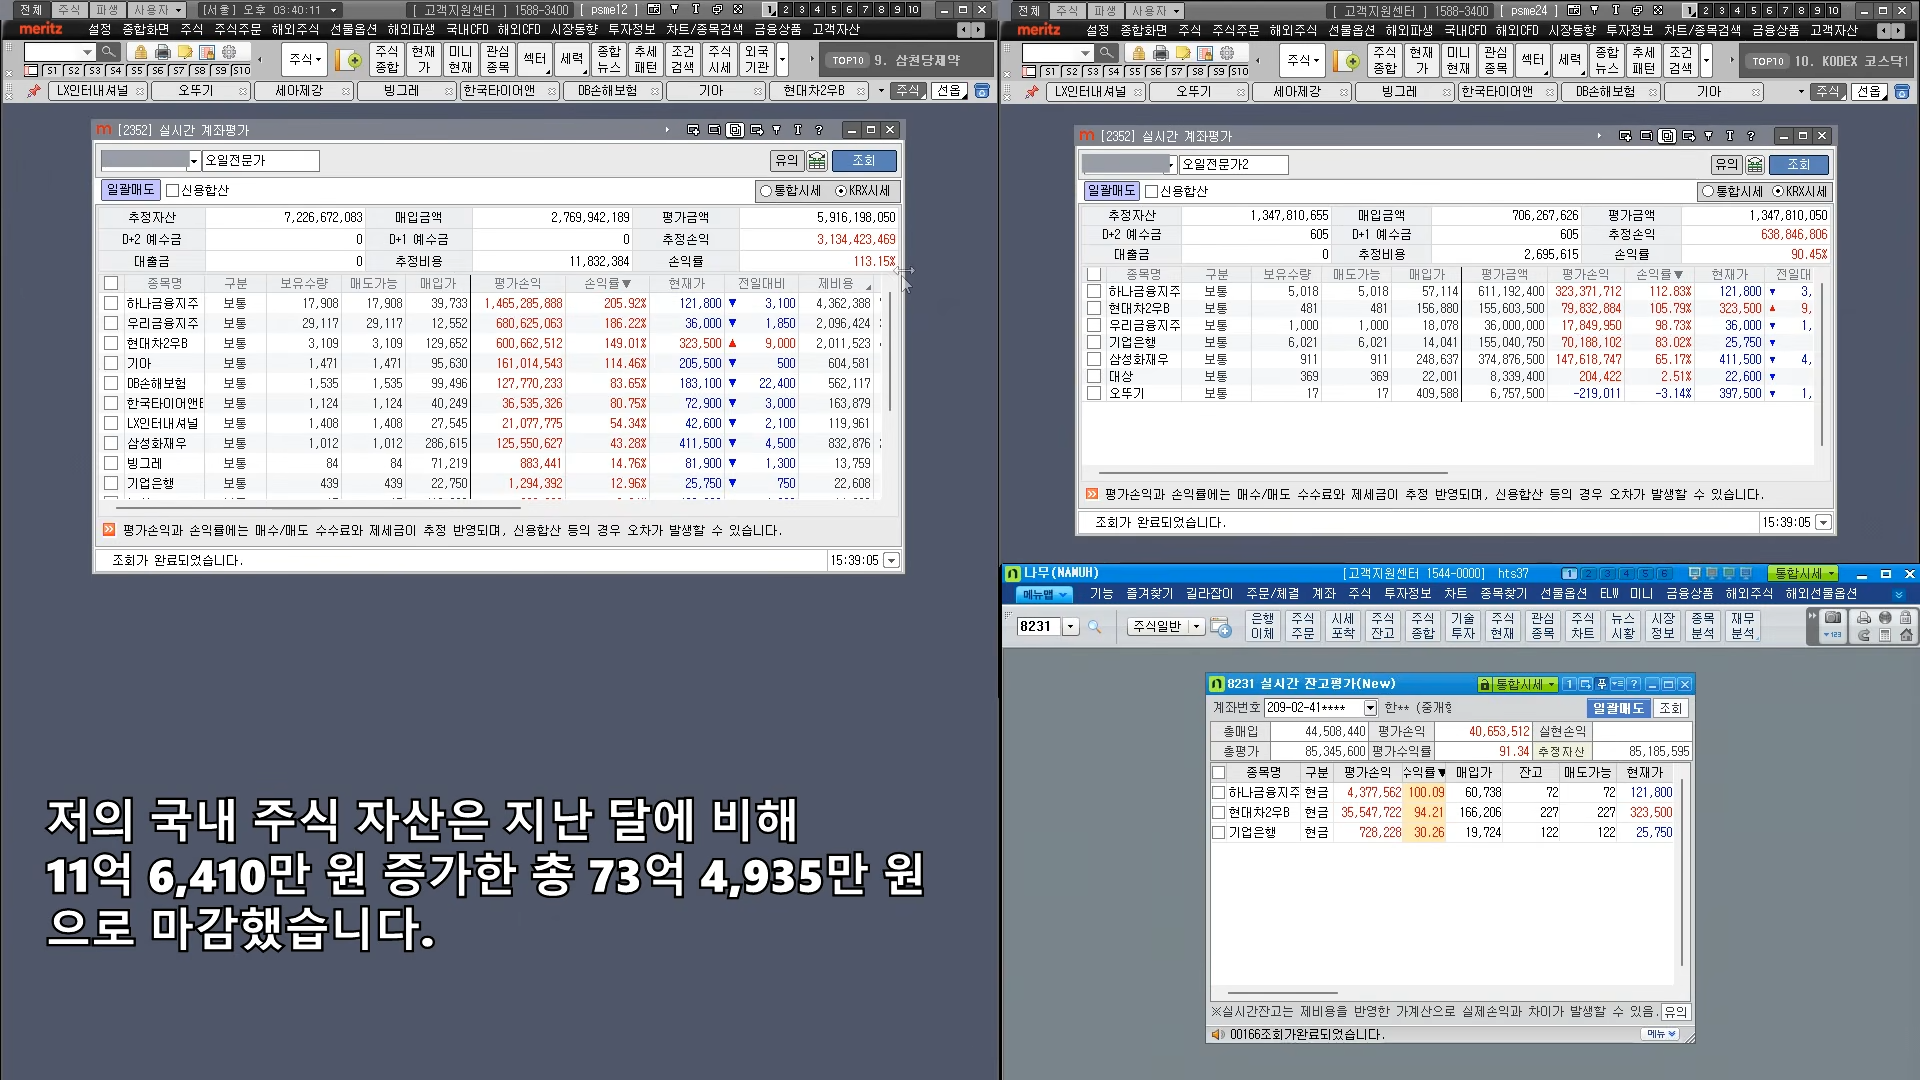Click the lock icon in left meritz toolbar

point(140,52)
